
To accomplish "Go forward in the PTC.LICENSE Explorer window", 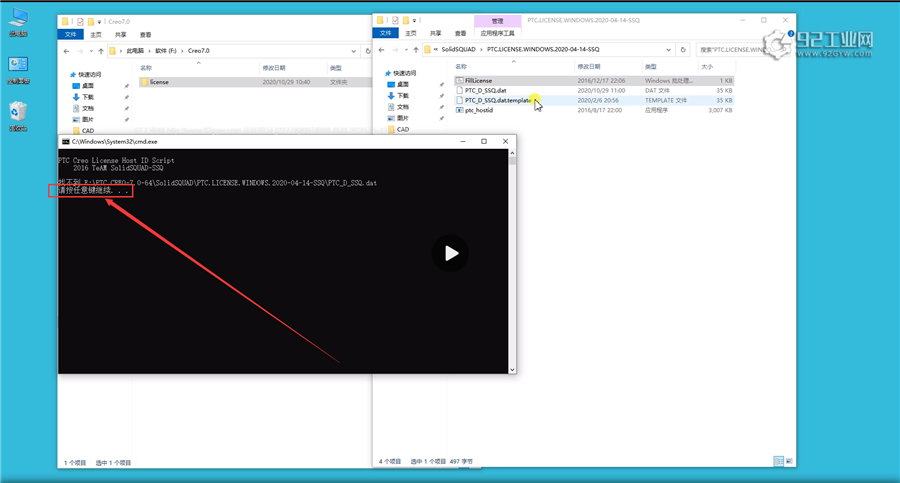I will [395, 50].
